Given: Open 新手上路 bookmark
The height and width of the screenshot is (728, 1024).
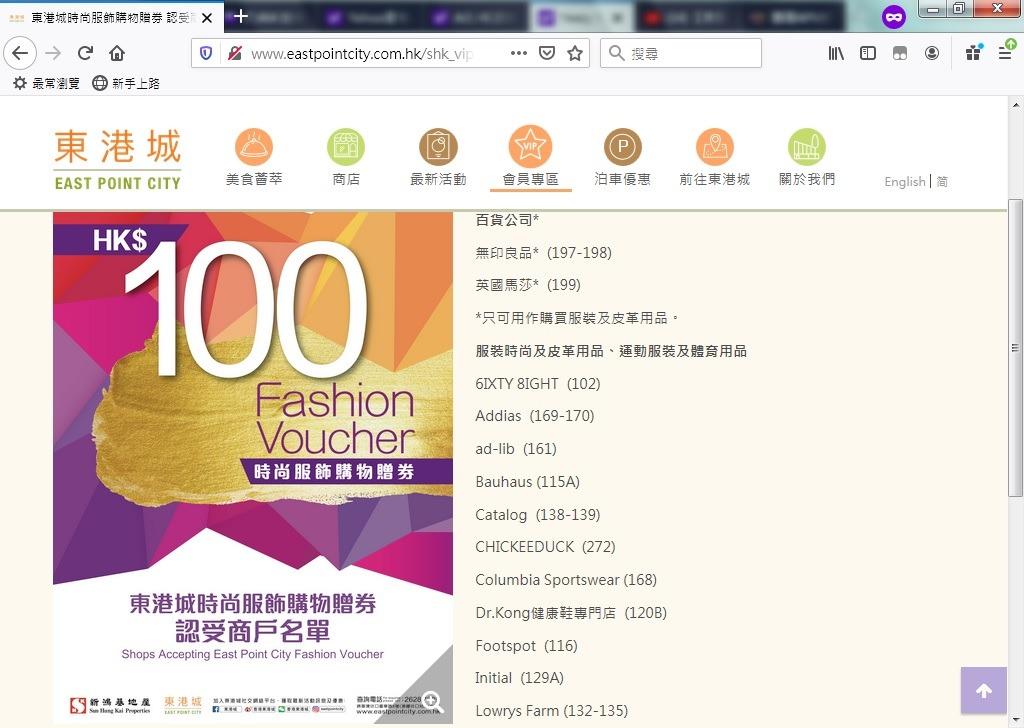Looking at the screenshot, I should point(126,83).
